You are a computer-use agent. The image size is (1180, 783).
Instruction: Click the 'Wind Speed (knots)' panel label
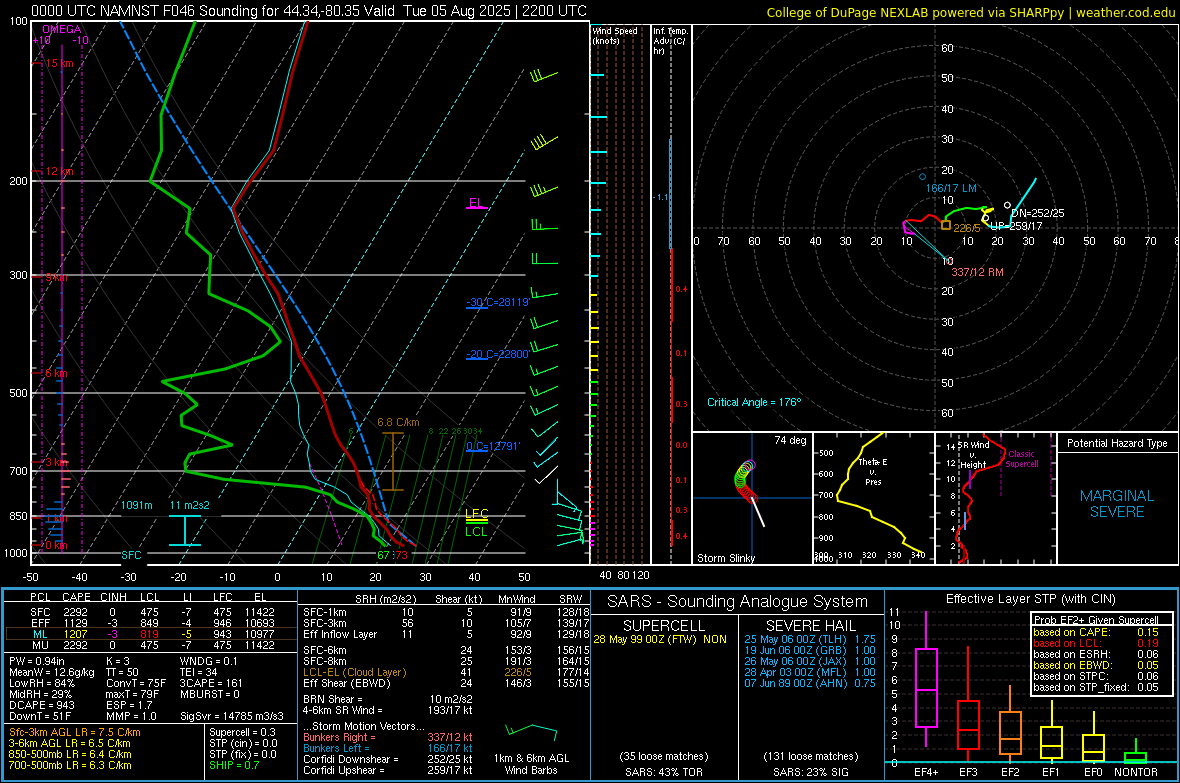[615, 35]
